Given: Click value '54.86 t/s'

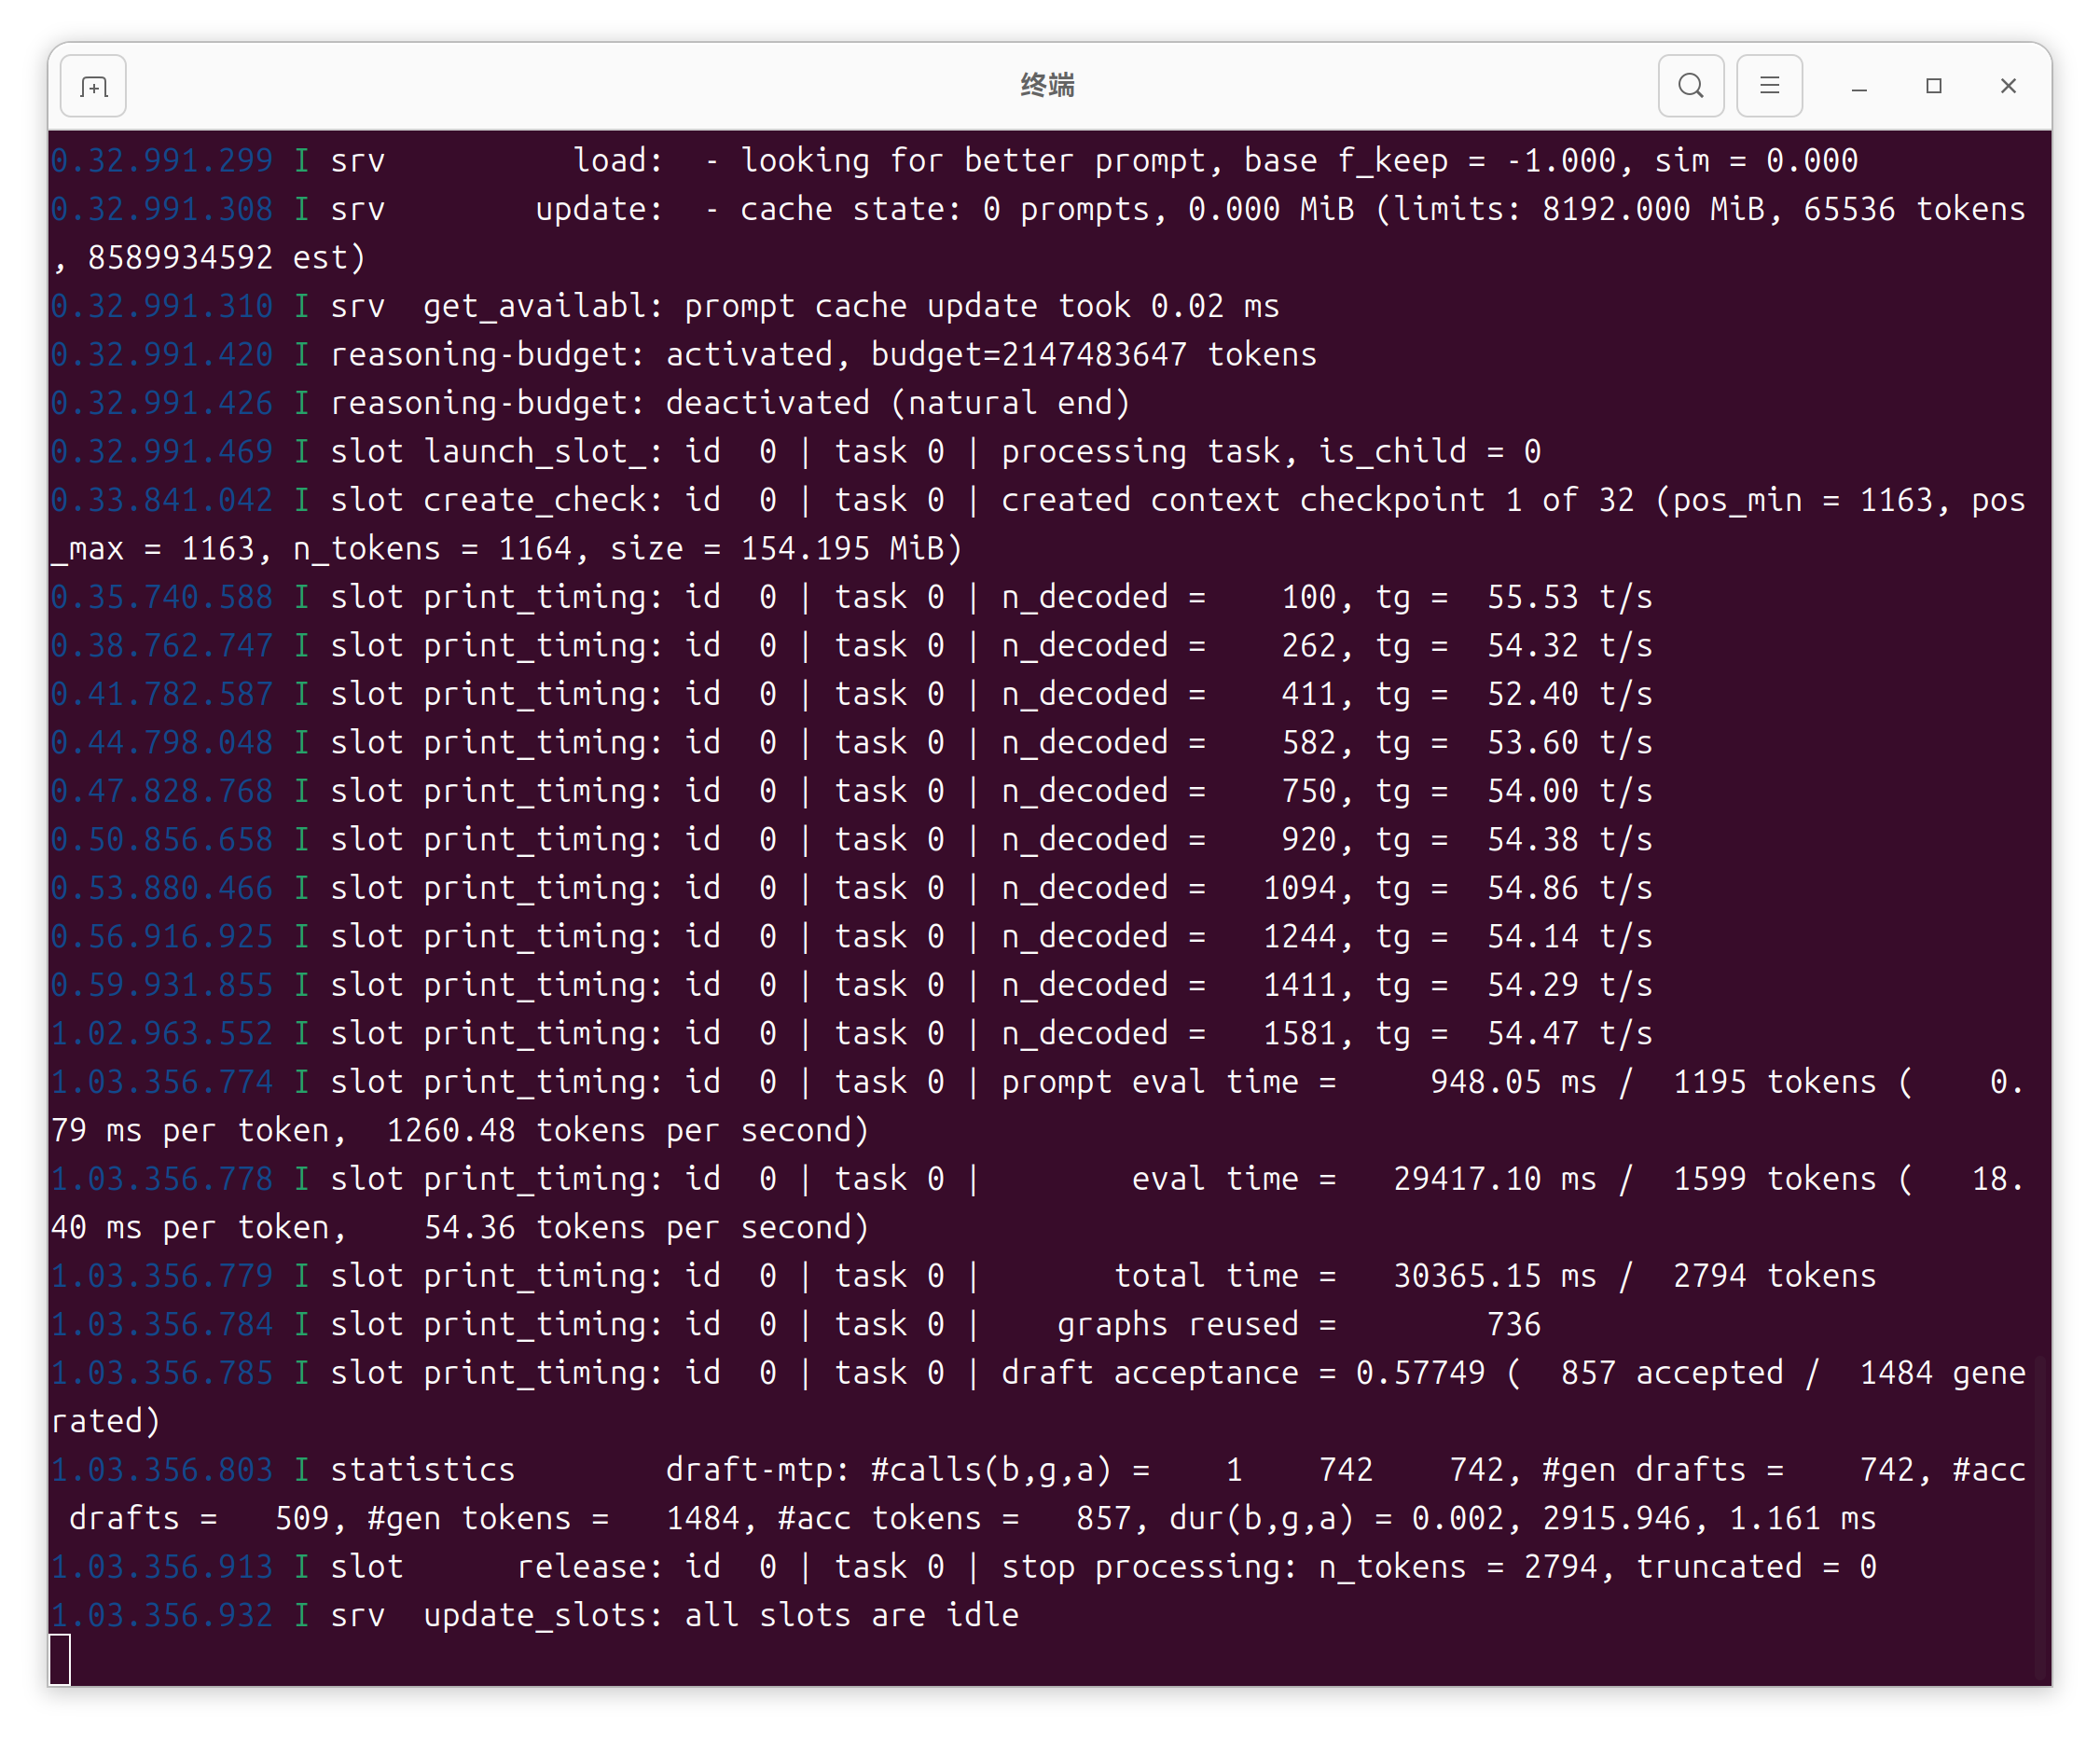Looking at the screenshot, I should tap(1569, 889).
